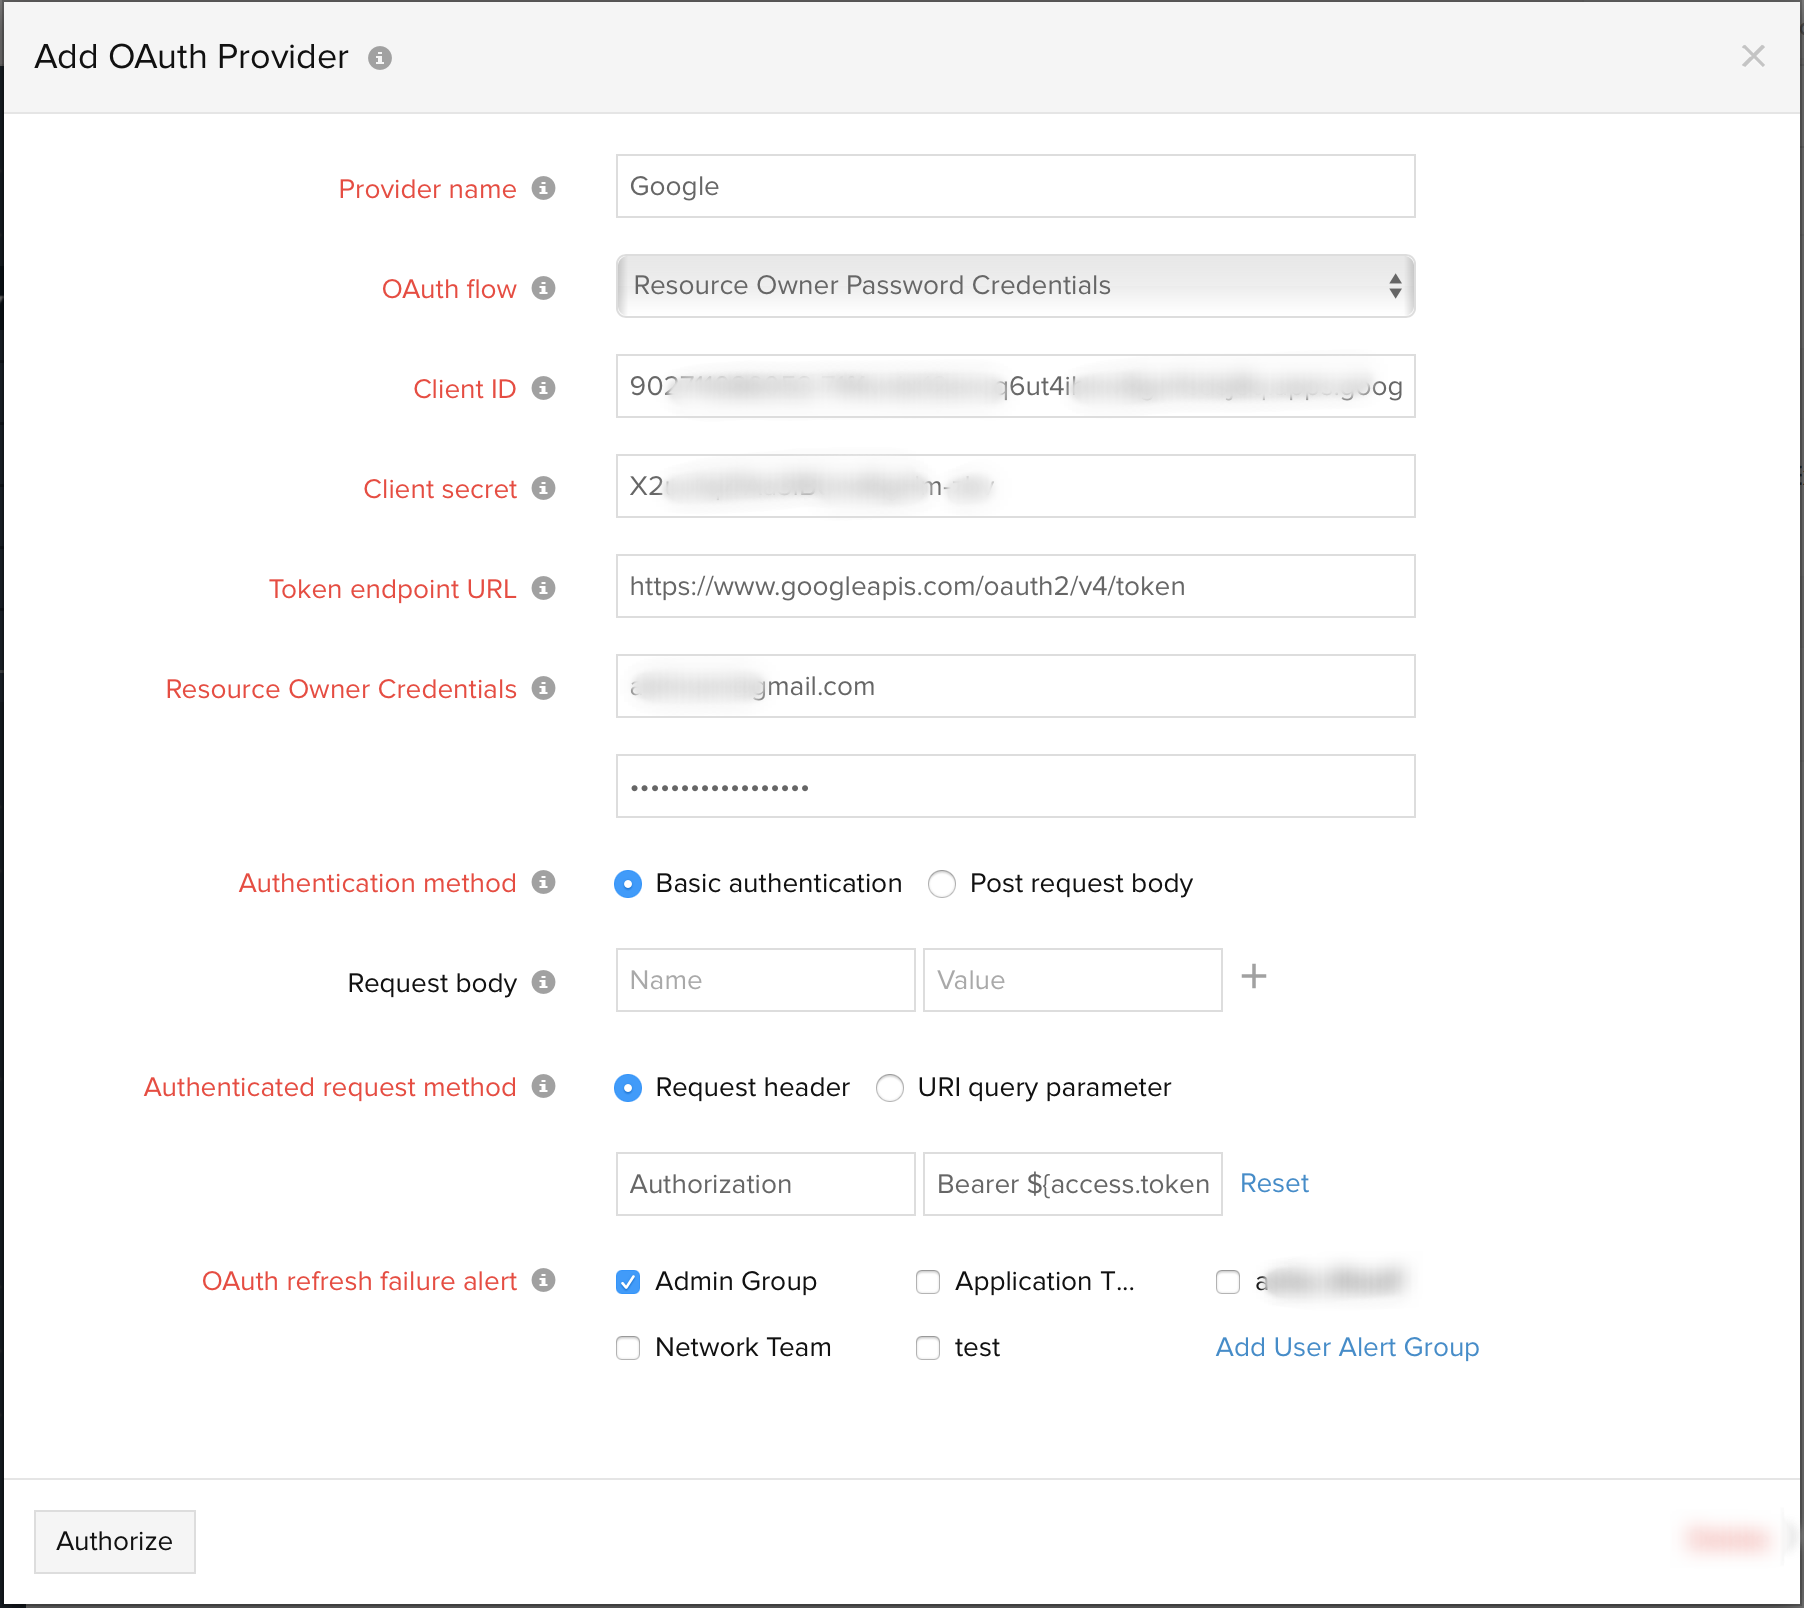Viewport: 1804px width, 1608px height.
Task: Click plus icon to add request body row
Action: point(1253,977)
